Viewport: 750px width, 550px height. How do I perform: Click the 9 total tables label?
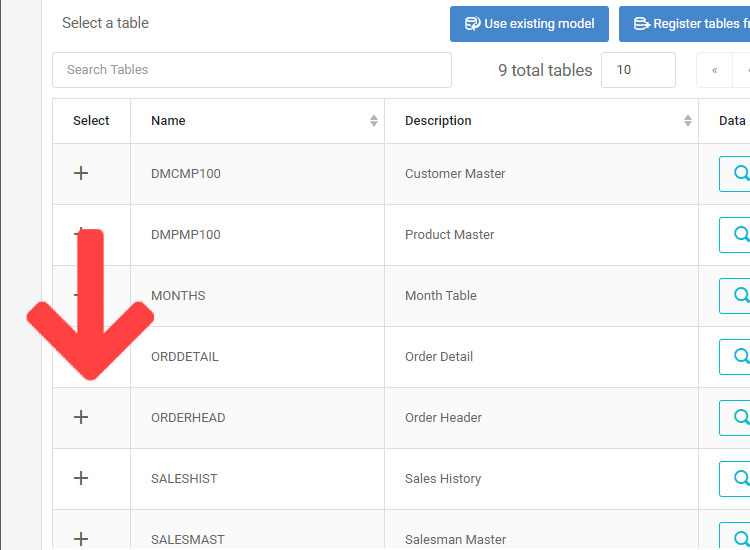pyautogui.click(x=545, y=70)
